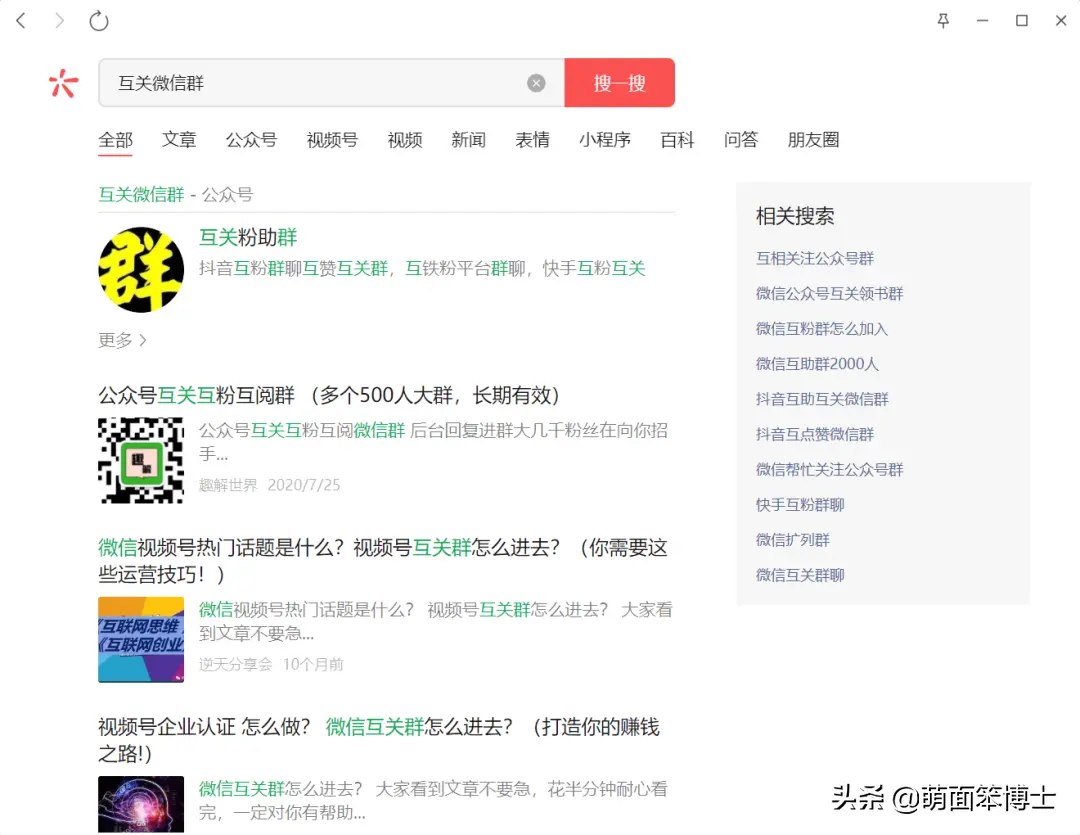This screenshot has height=835, width=1080.
Task: Maximize the search window
Action: pyautogui.click(x=1022, y=21)
